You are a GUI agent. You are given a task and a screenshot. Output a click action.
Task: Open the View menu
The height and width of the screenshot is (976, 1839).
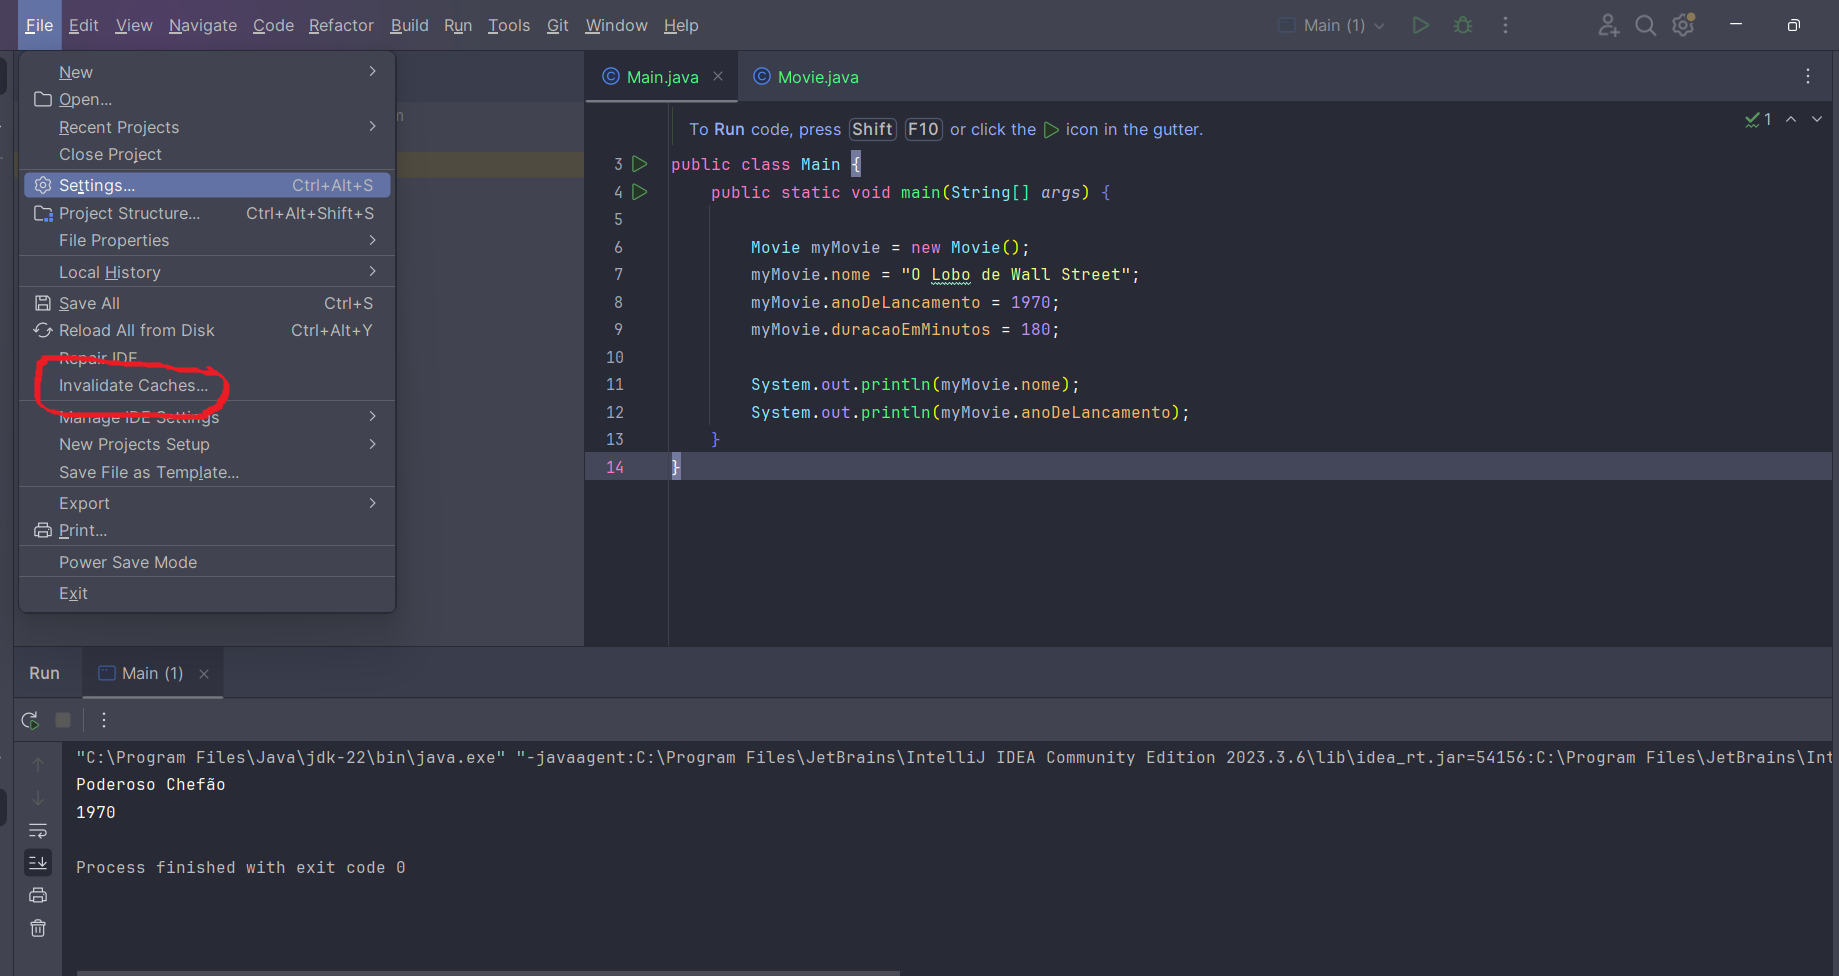click(x=134, y=25)
